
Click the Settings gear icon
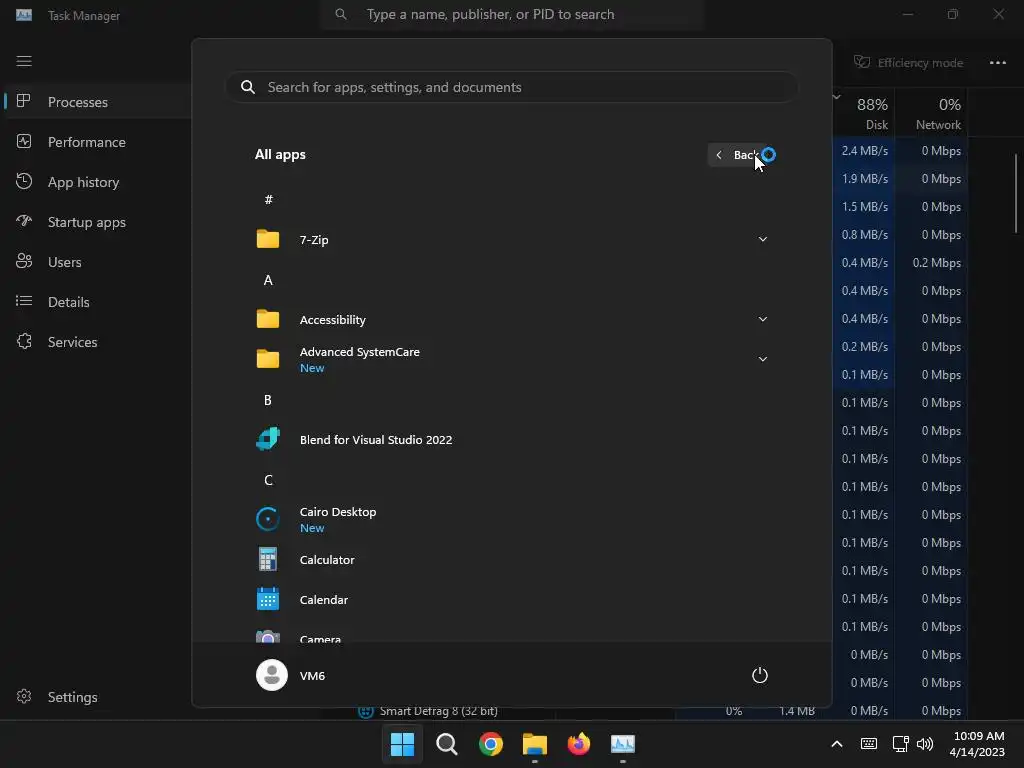click(24, 696)
